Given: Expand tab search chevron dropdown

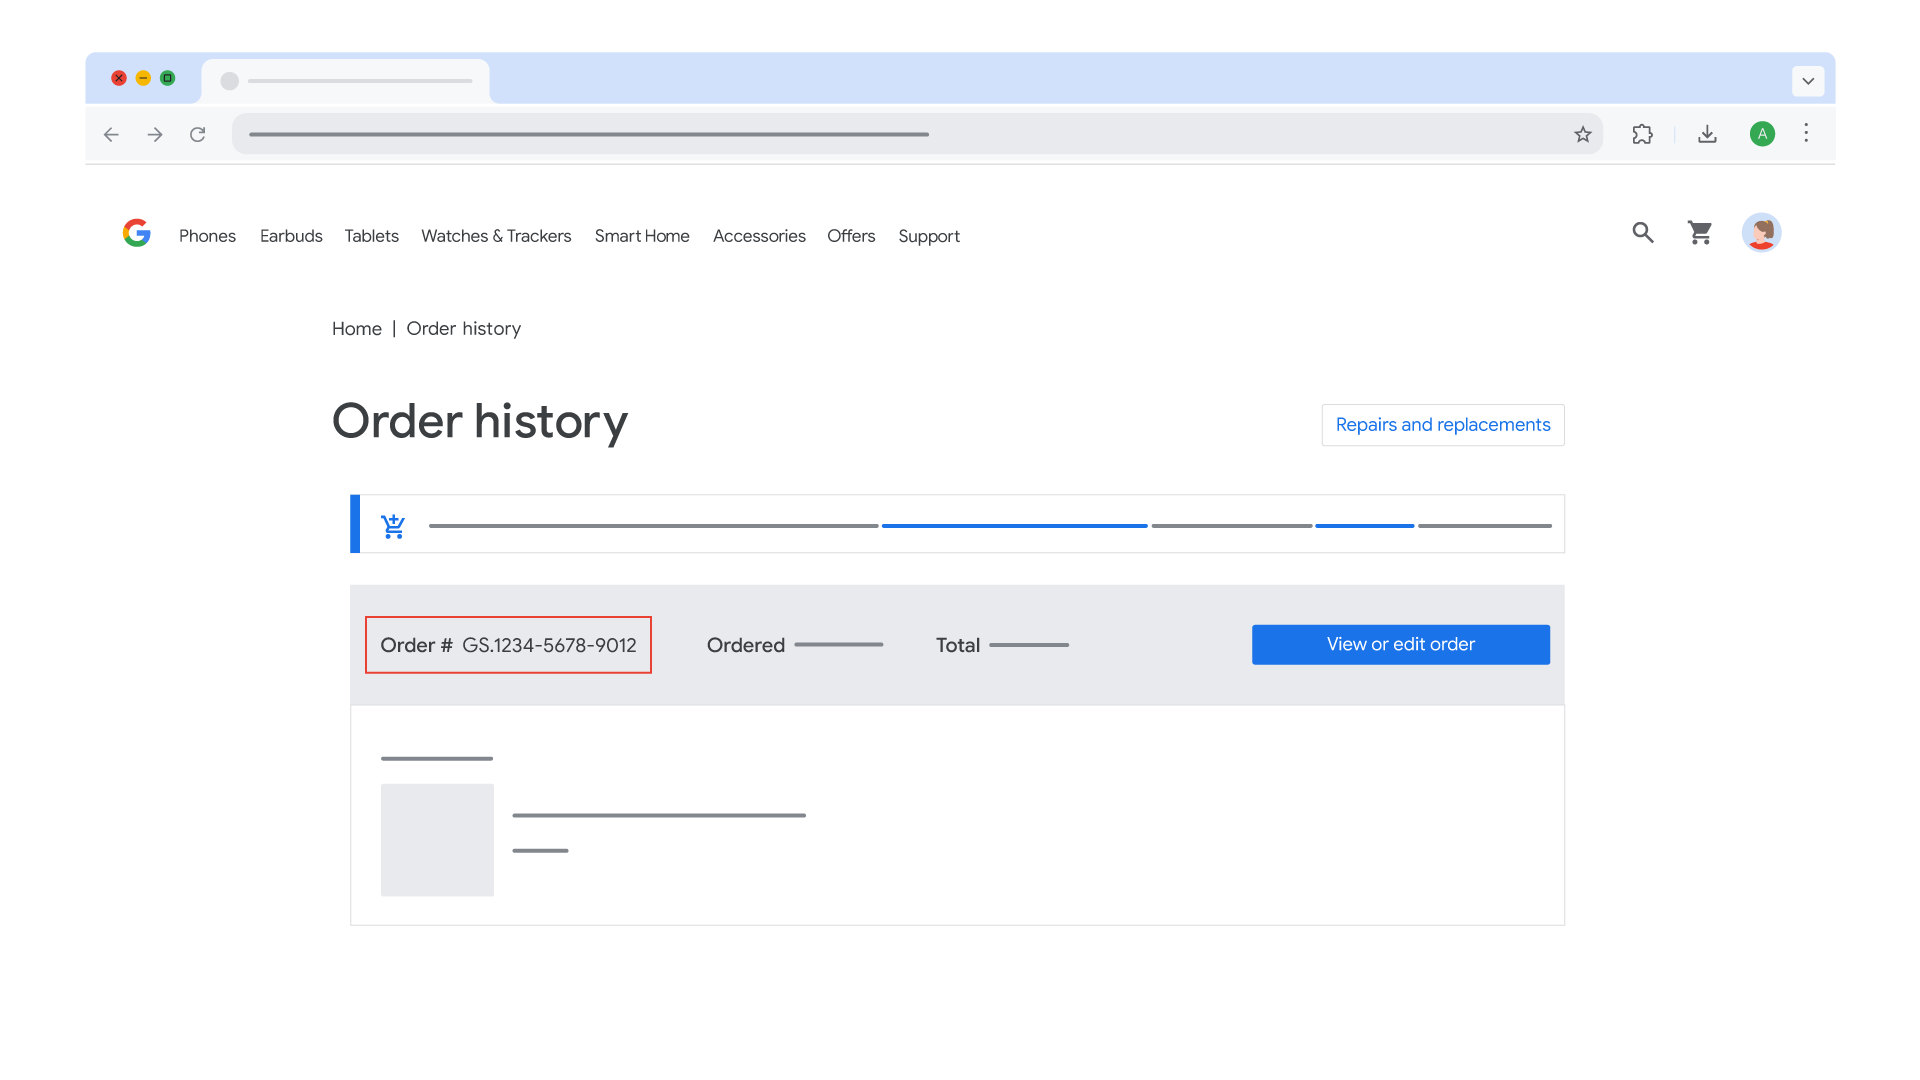Looking at the screenshot, I should click(1808, 81).
